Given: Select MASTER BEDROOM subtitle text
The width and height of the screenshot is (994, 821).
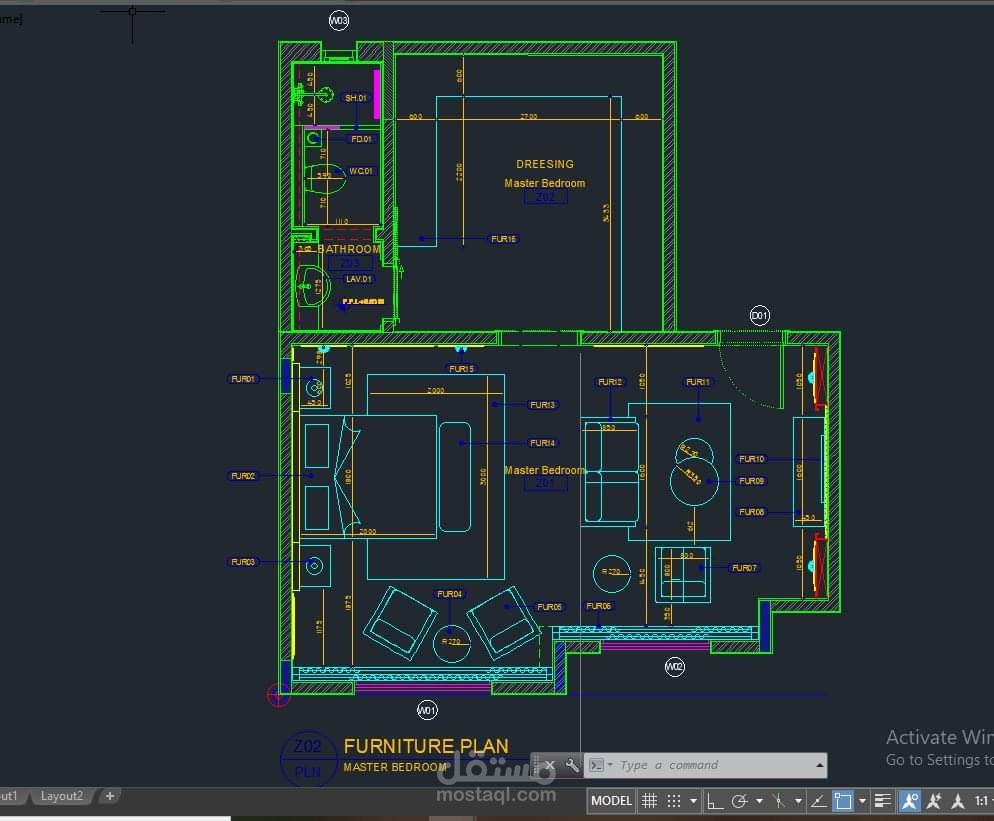Looking at the screenshot, I should (396, 767).
